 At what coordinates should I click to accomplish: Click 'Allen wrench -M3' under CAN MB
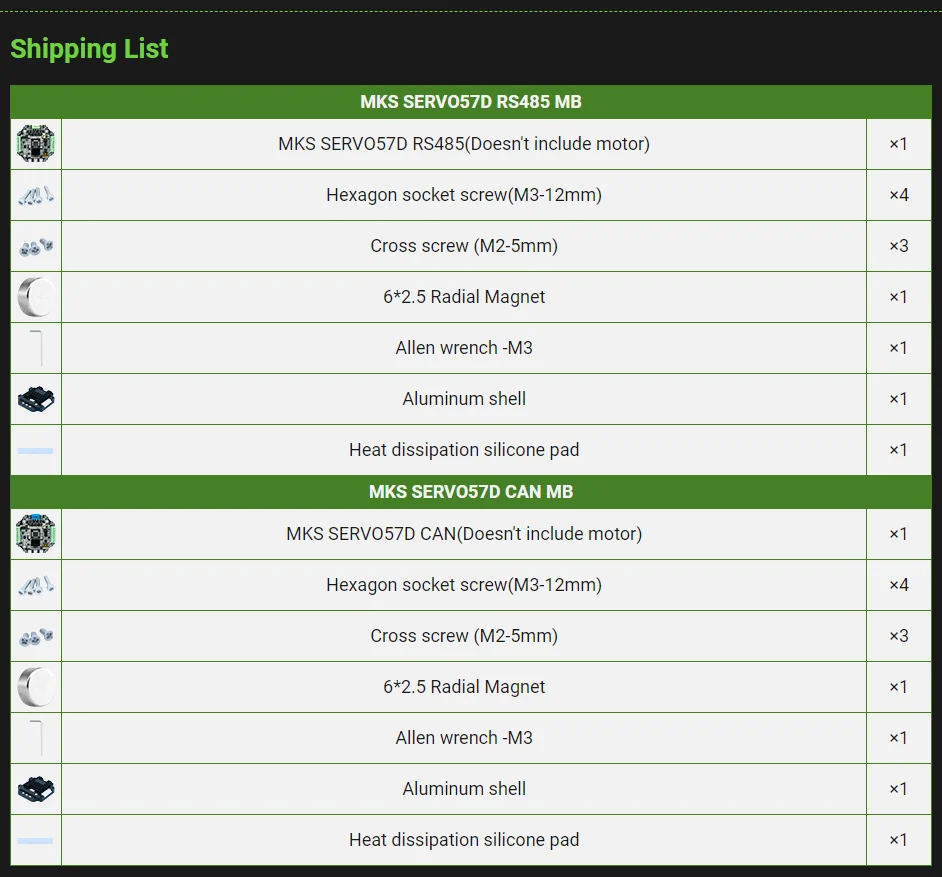pyautogui.click(x=464, y=738)
